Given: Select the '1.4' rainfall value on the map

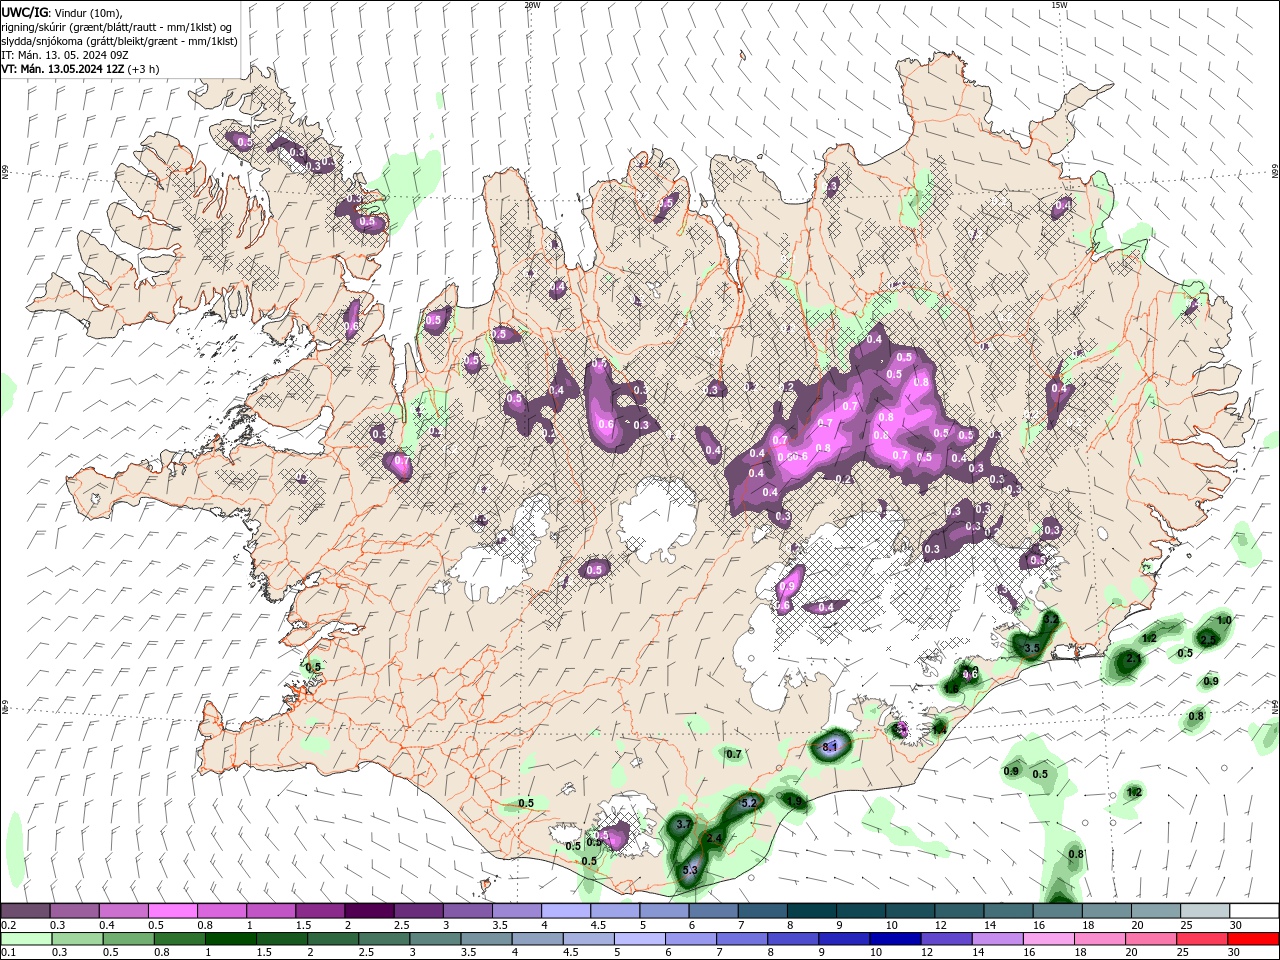Looking at the screenshot, I should coord(939,731).
